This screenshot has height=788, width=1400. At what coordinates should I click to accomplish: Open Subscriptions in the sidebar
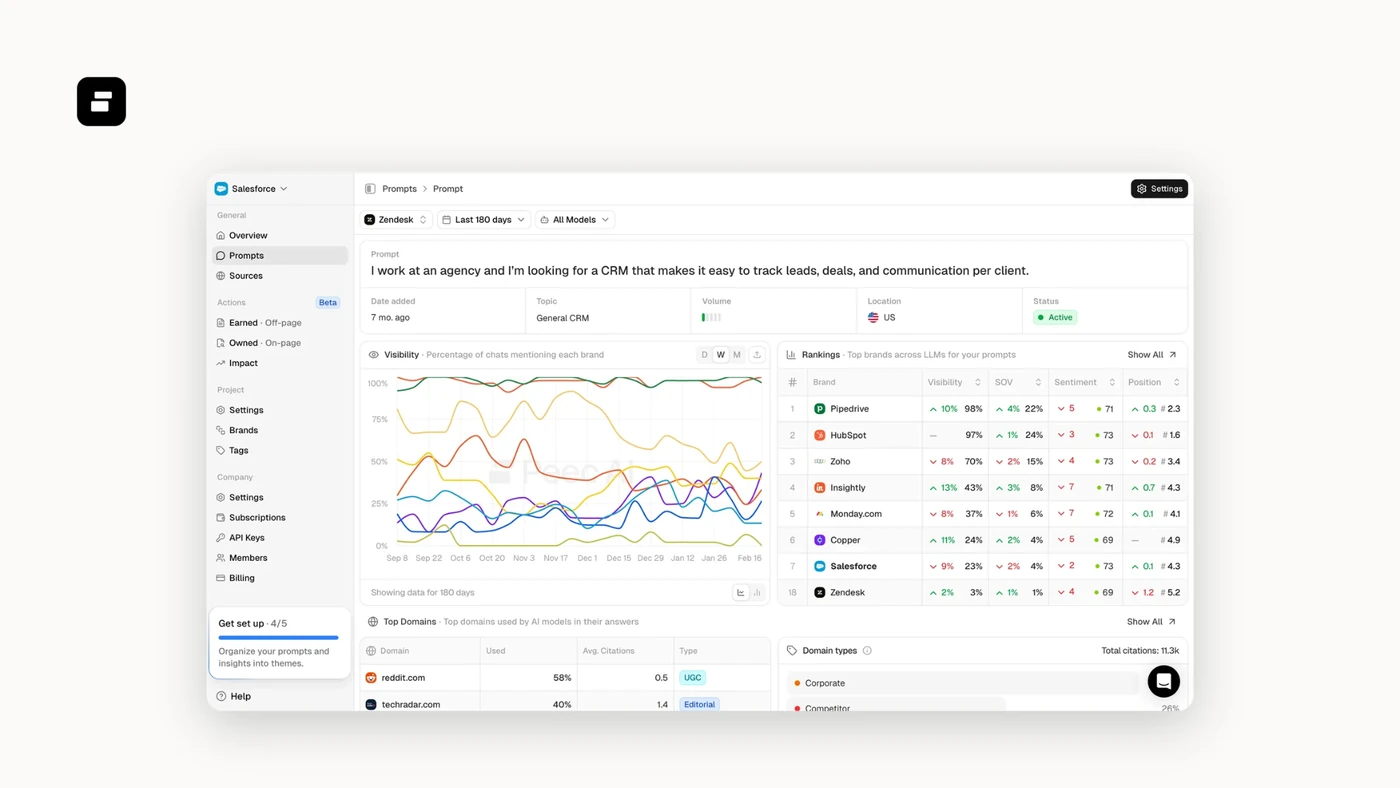pos(280,518)
